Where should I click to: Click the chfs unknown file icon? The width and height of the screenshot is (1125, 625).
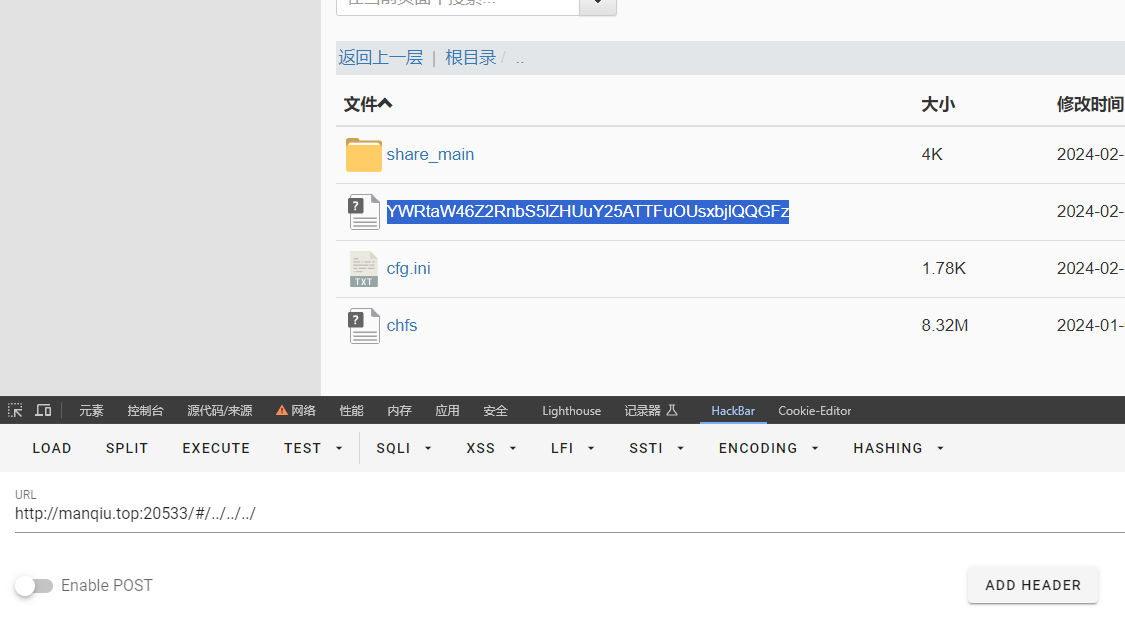[x=364, y=326]
